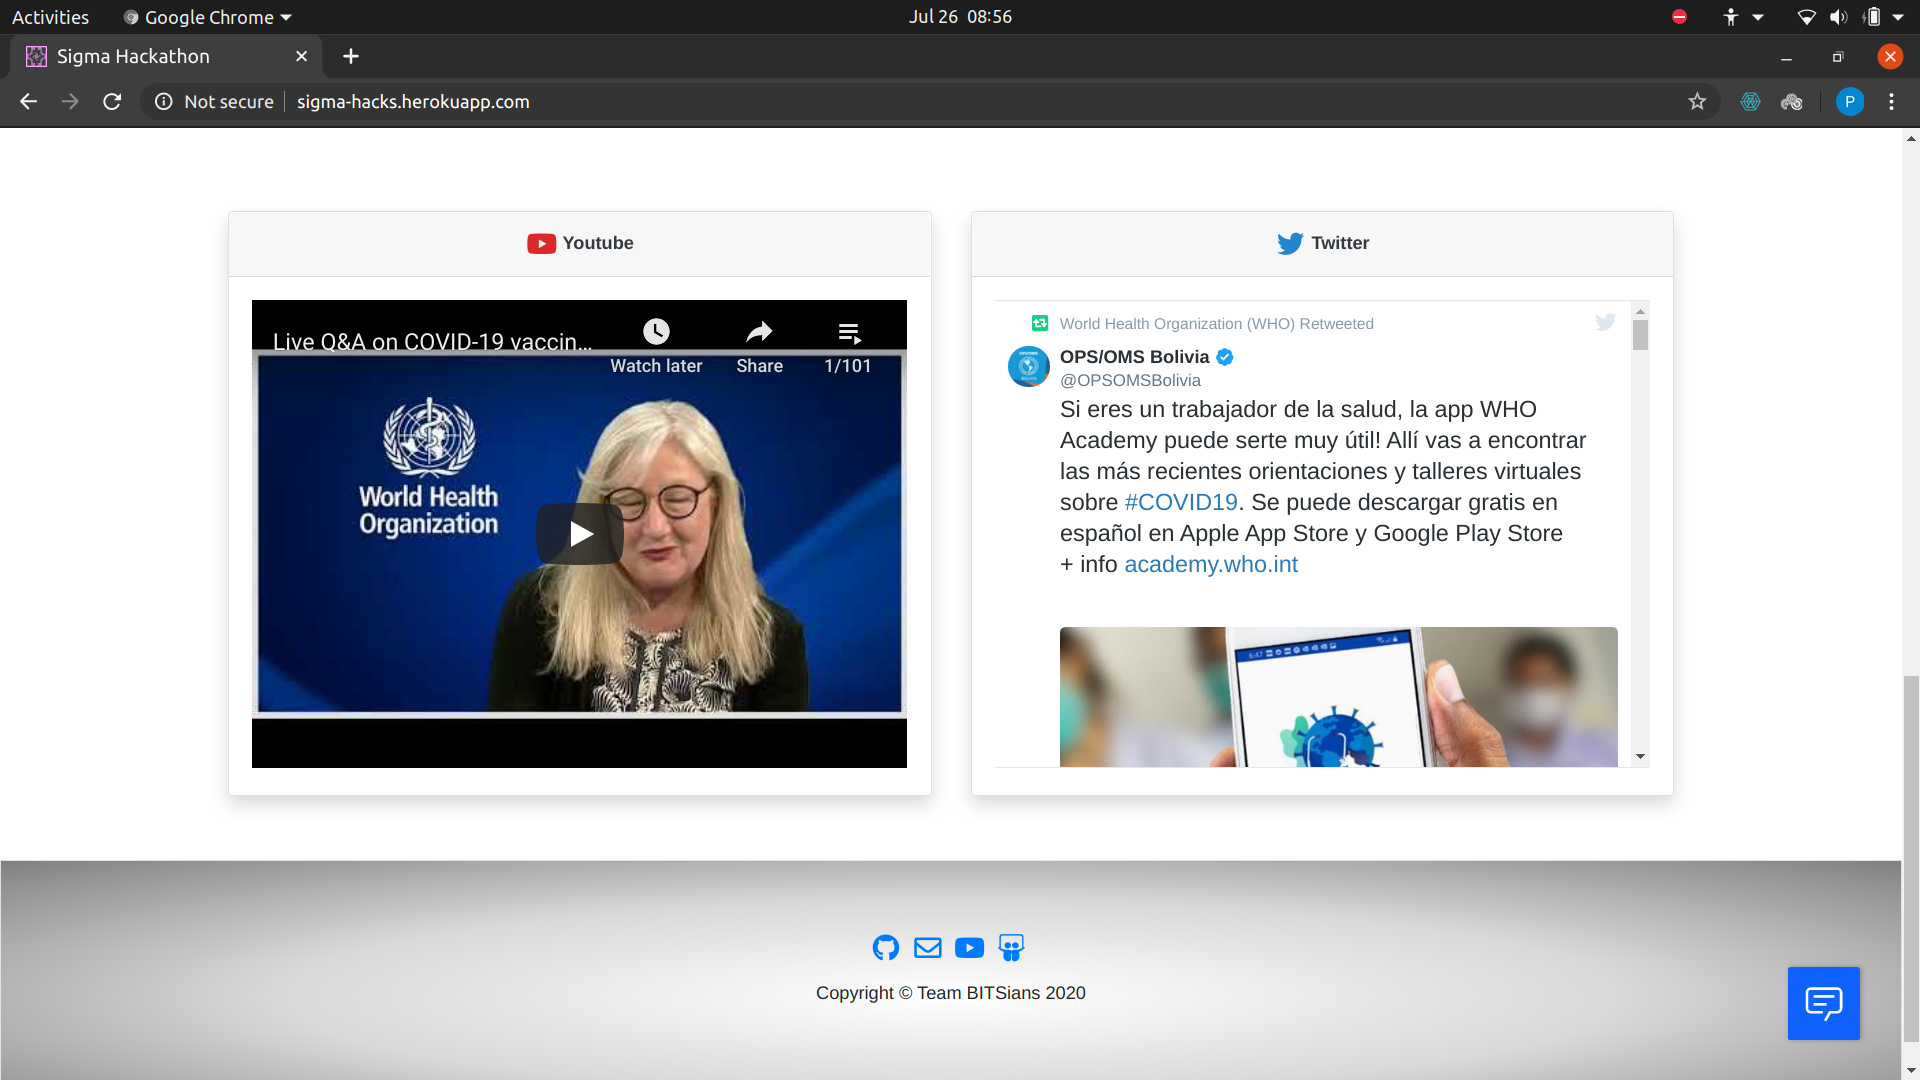The image size is (1920, 1080).
Task: Click the video Share arrow icon
Action: pyautogui.click(x=759, y=332)
